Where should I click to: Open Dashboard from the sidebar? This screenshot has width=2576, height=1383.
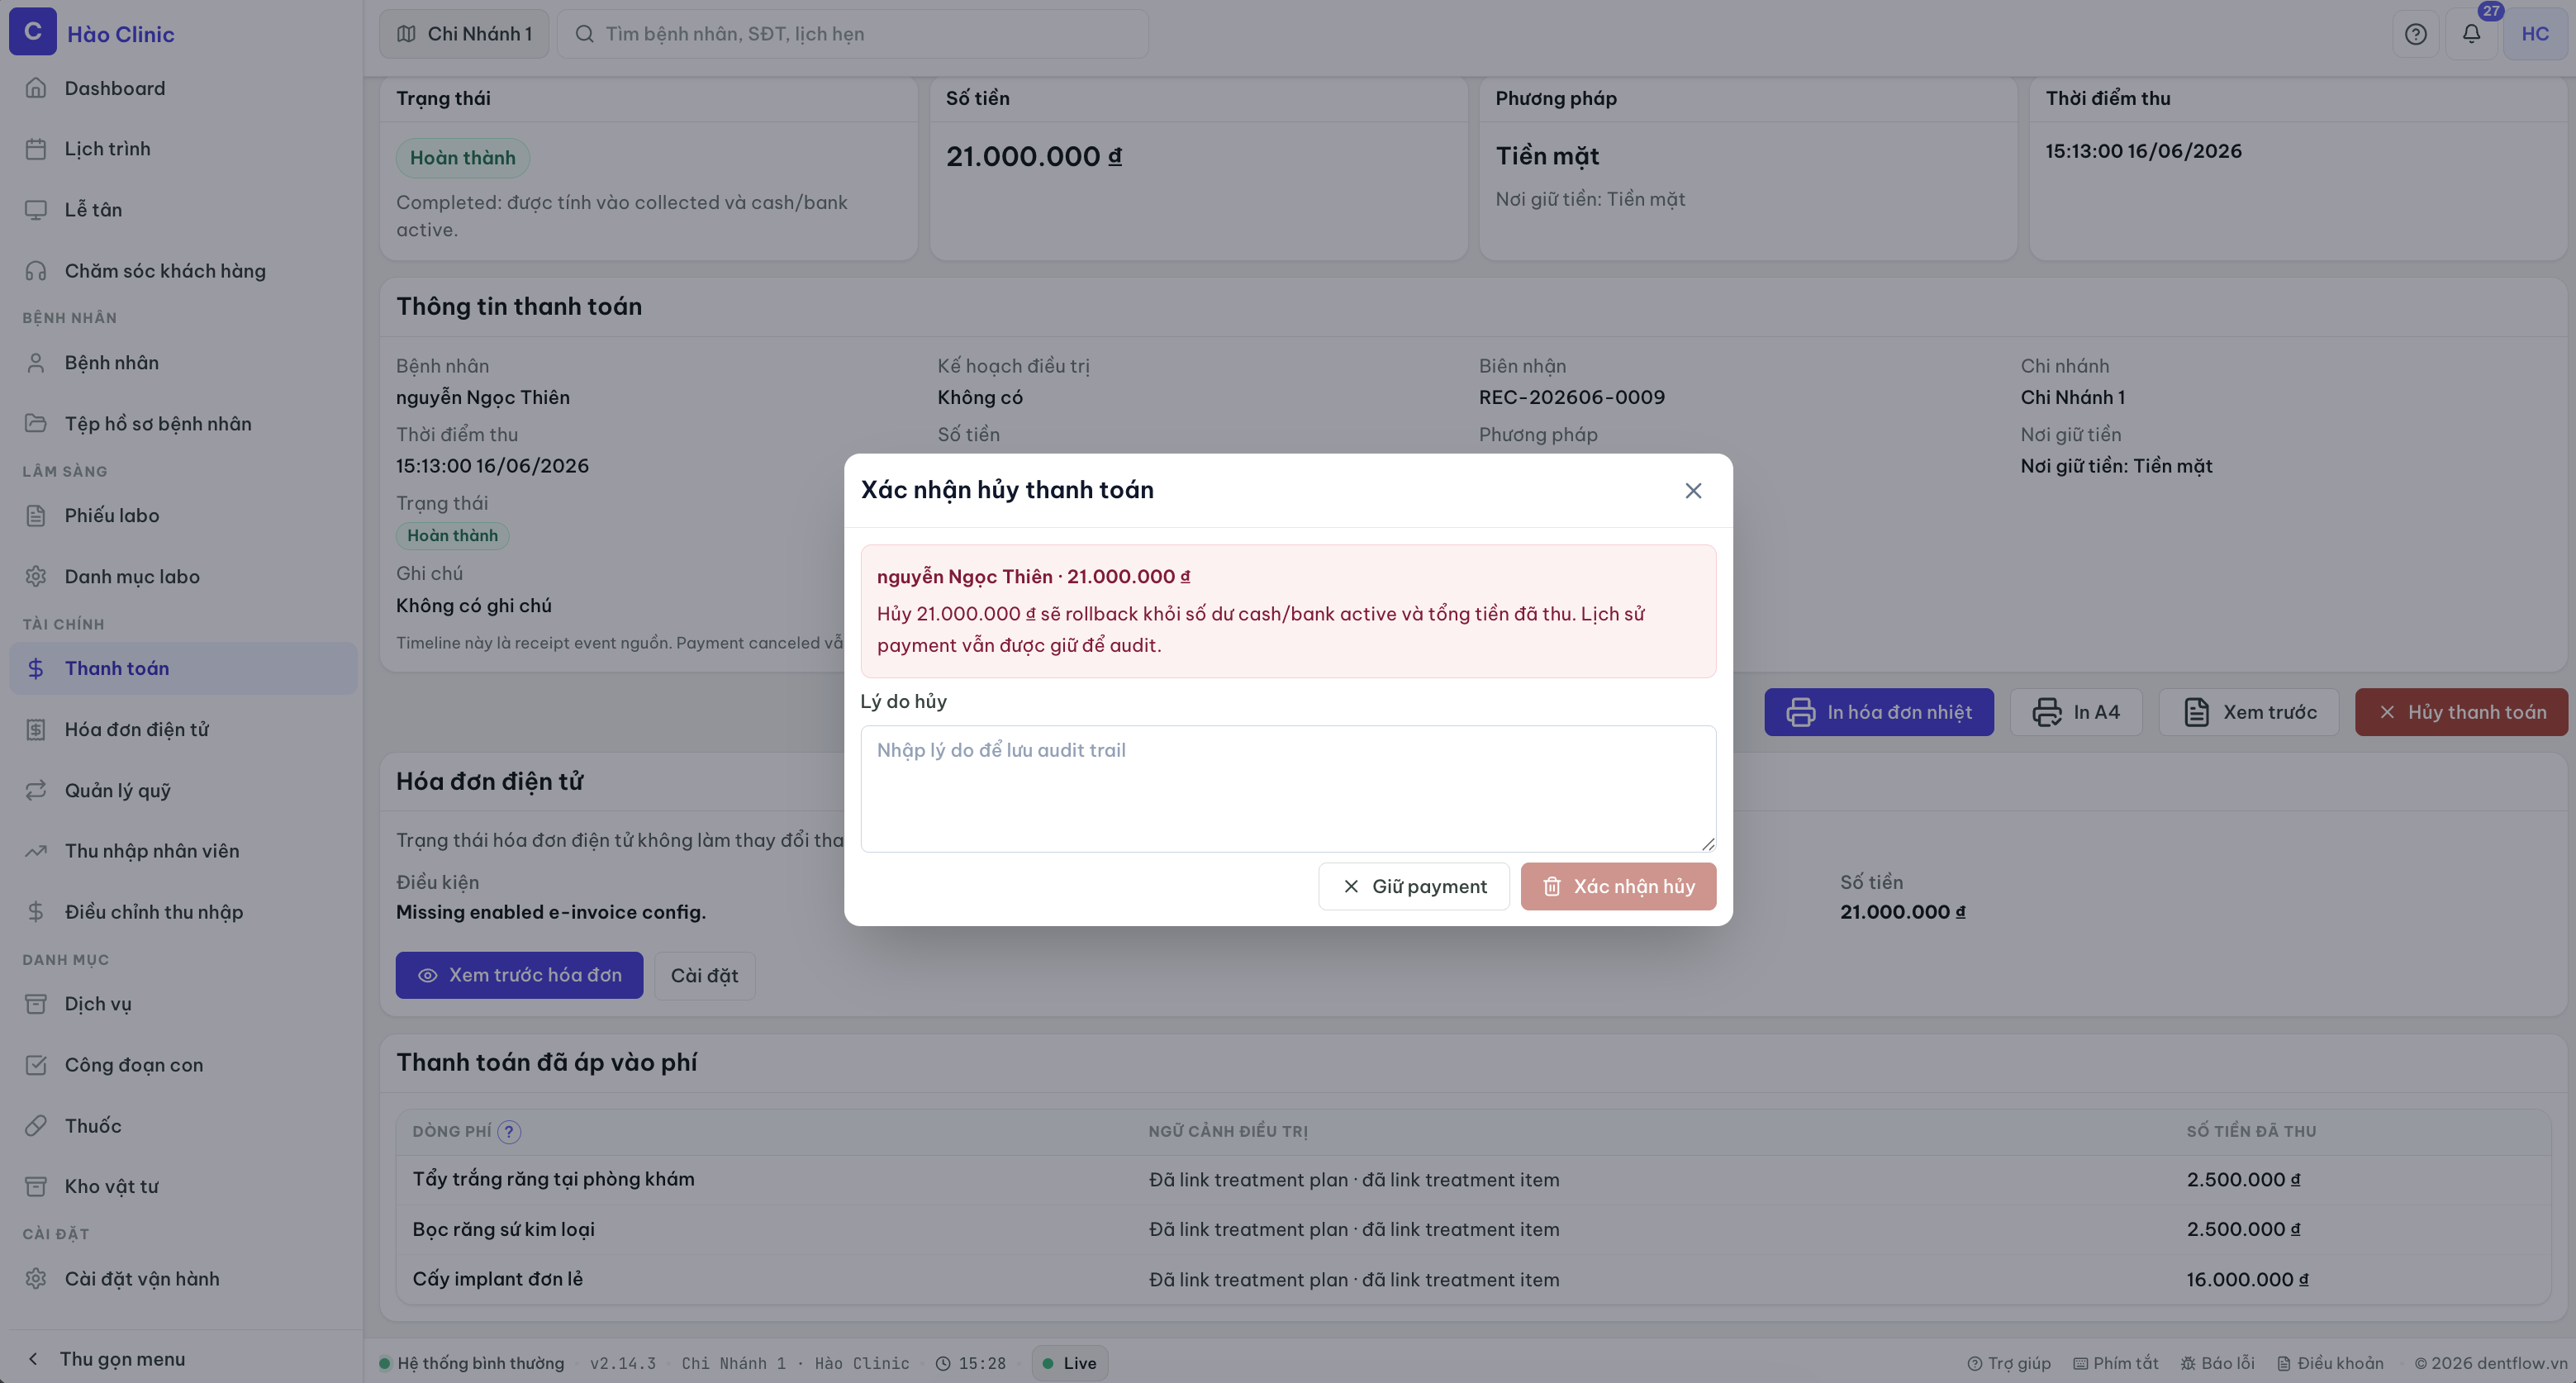pos(183,88)
